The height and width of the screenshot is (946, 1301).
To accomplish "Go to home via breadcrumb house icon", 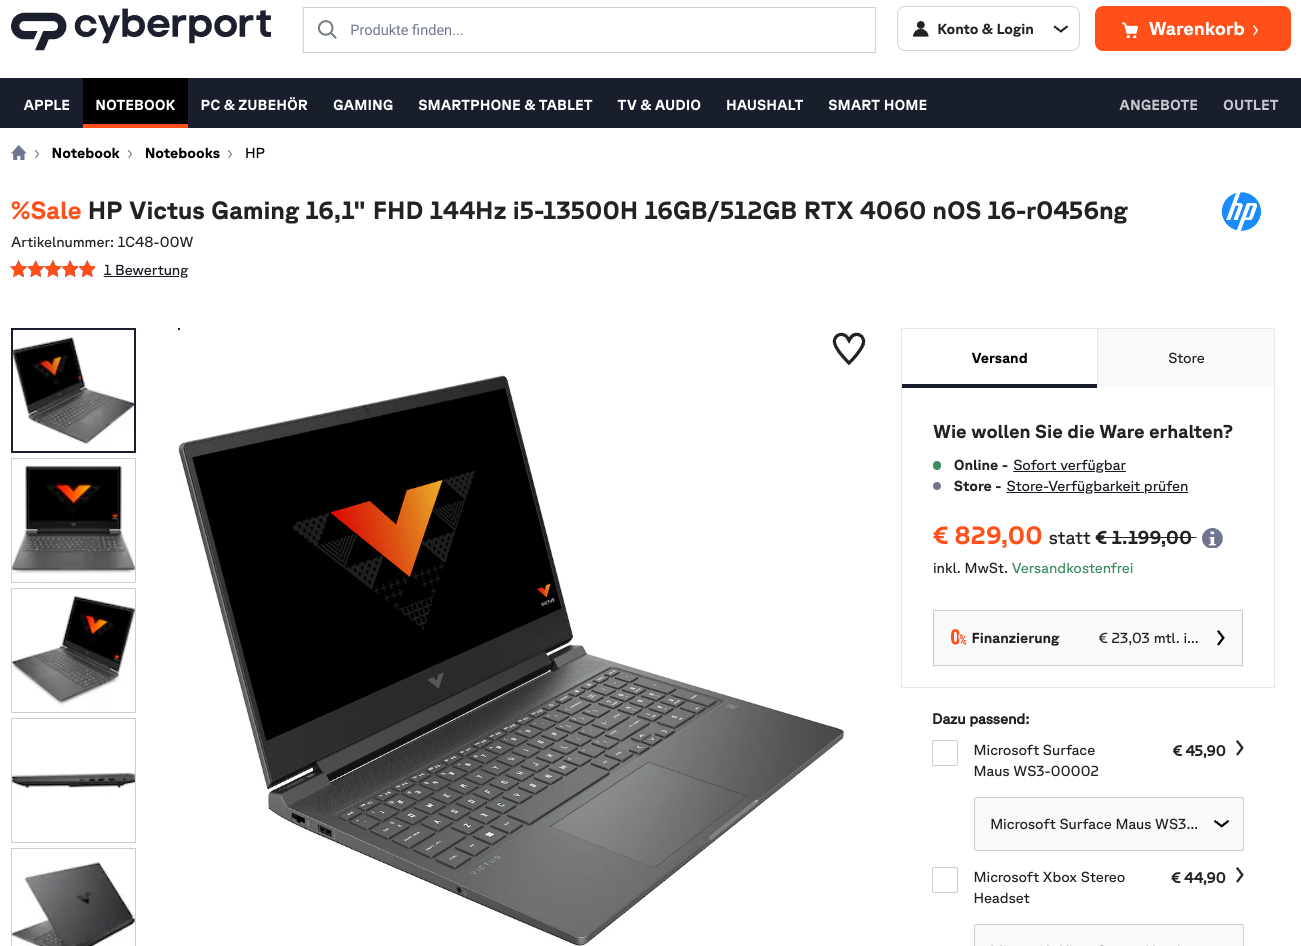I will 19,153.
